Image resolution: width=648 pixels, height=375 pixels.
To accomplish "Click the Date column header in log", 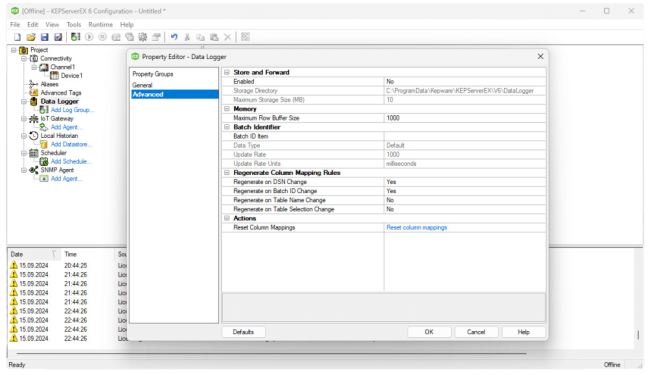I will tap(34, 254).
